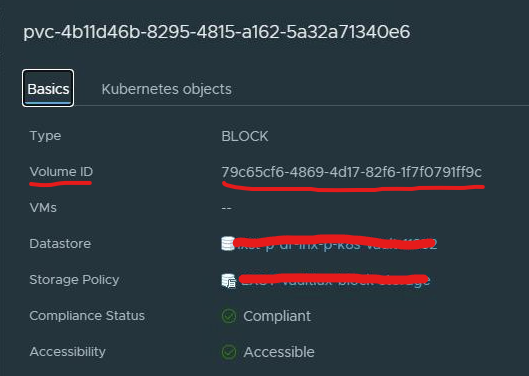The height and width of the screenshot is (376, 529).
Task: Click the Accessibility label
Action: (67, 352)
